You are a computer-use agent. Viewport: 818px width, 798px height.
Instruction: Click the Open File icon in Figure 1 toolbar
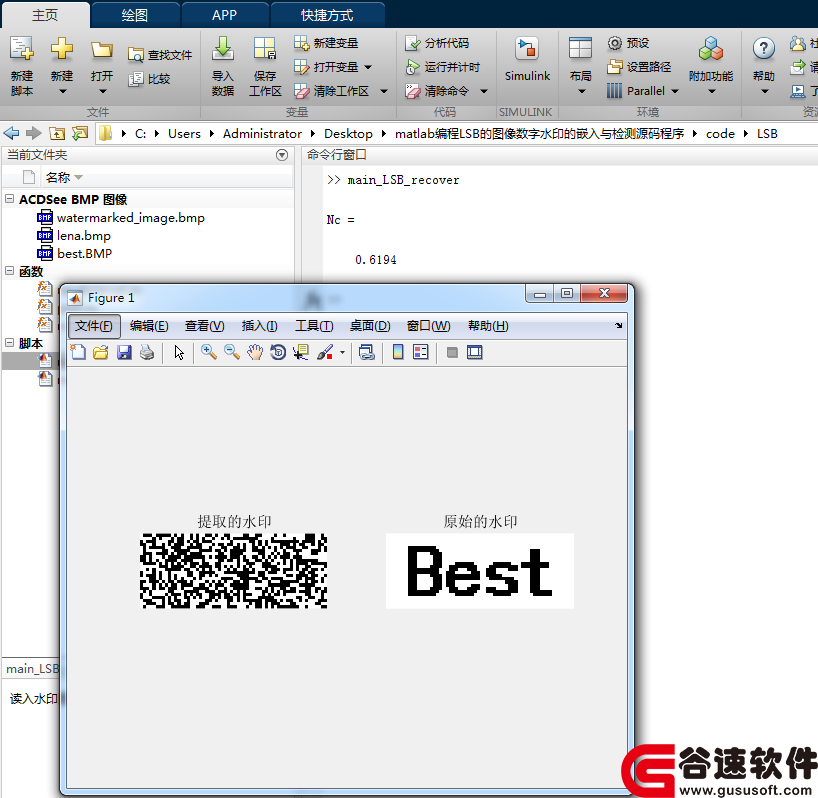point(101,353)
